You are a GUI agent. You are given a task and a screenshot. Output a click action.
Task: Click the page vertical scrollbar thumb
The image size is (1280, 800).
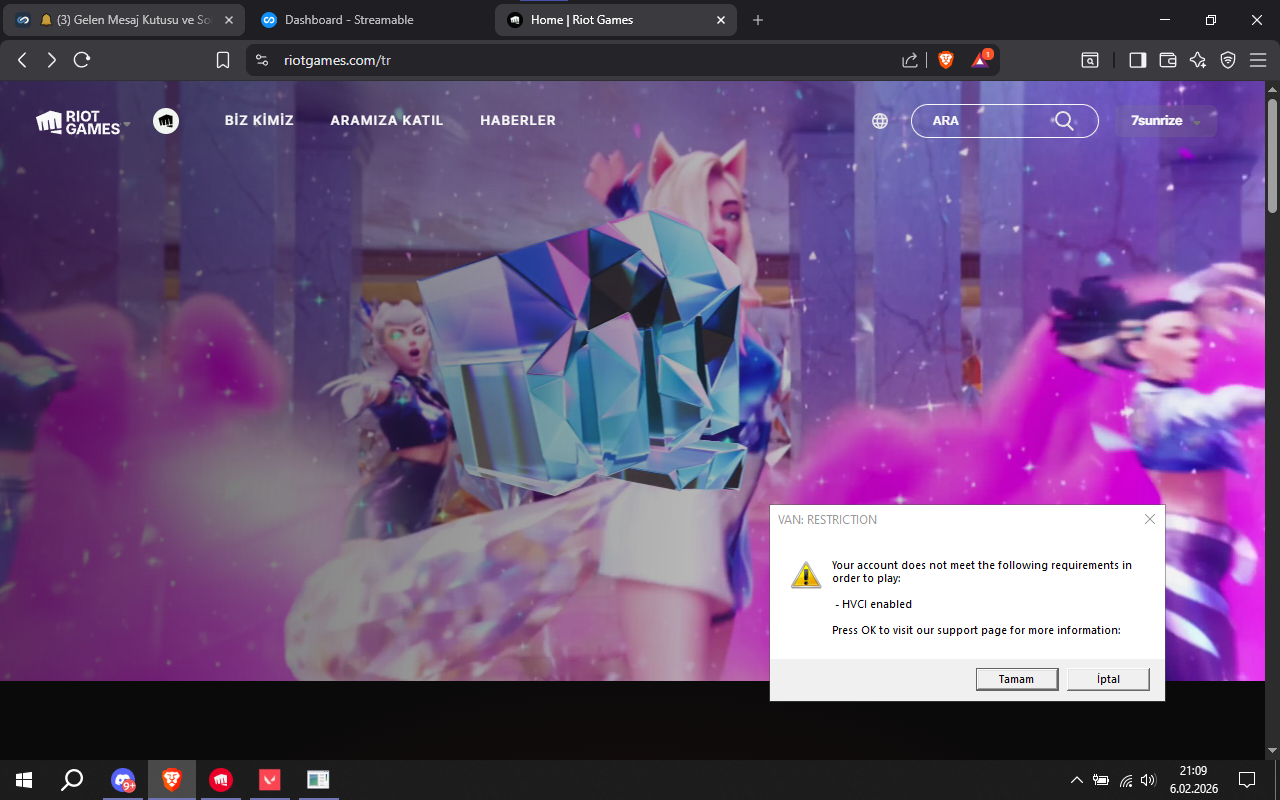click(1272, 154)
